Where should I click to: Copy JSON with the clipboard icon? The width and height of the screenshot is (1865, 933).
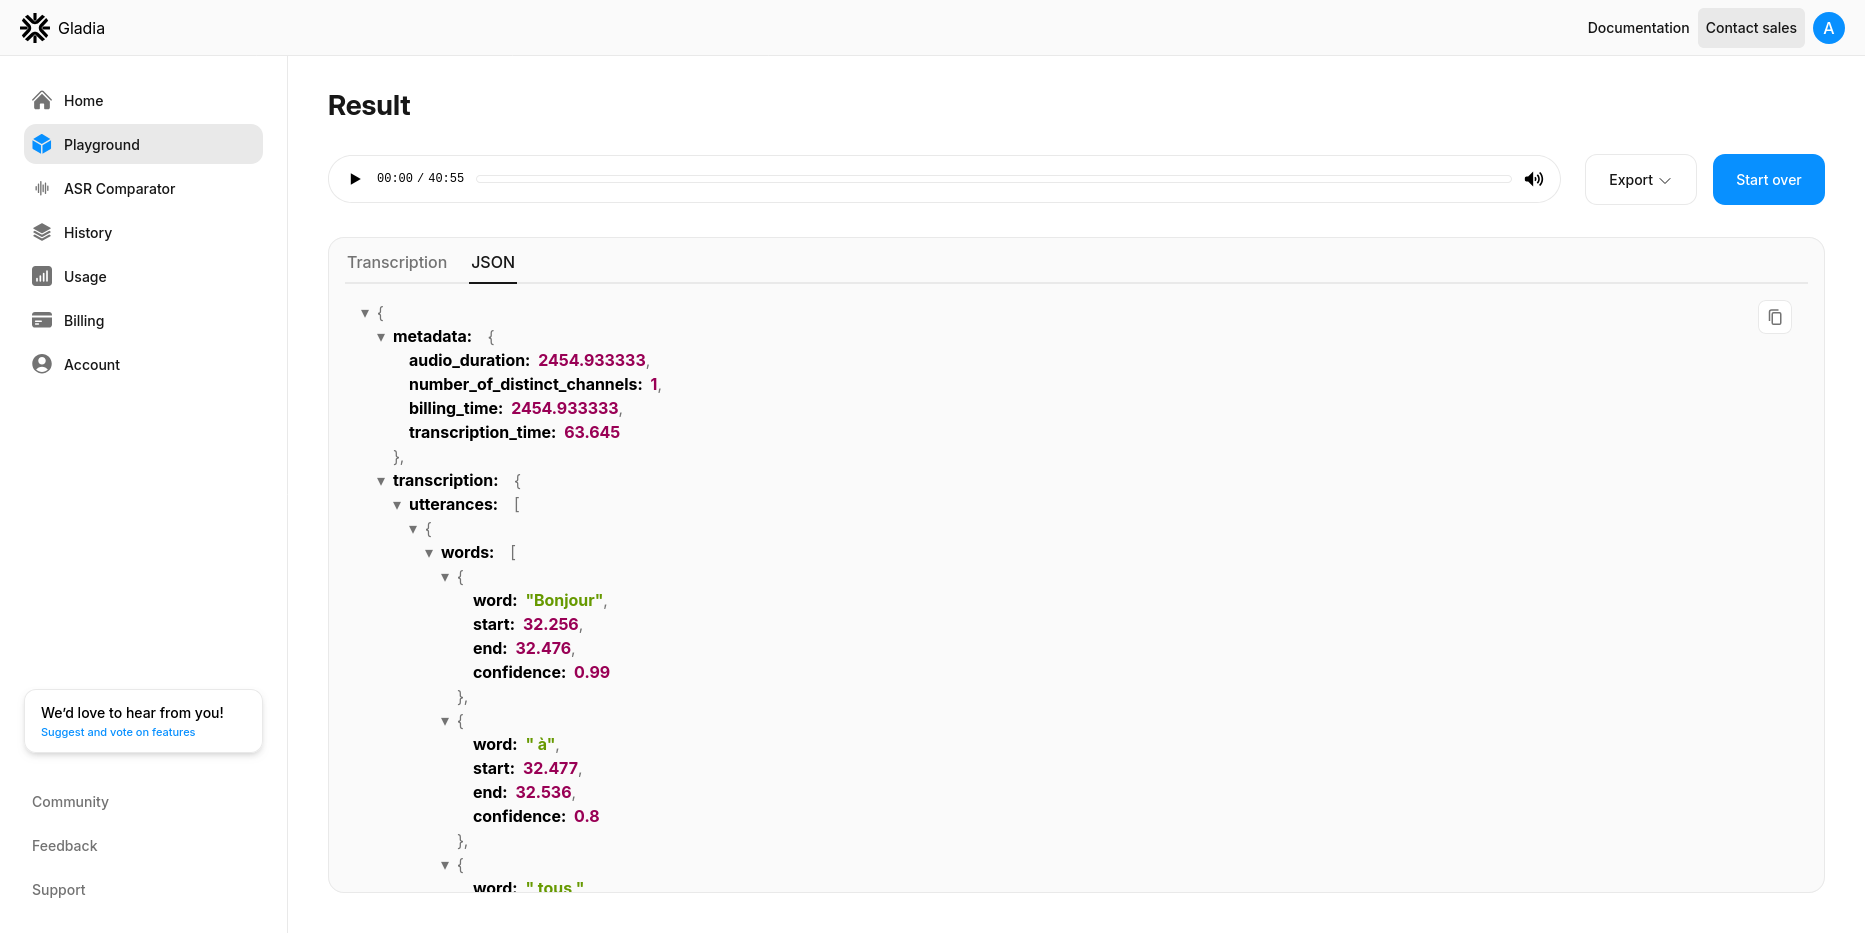coord(1774,317)
